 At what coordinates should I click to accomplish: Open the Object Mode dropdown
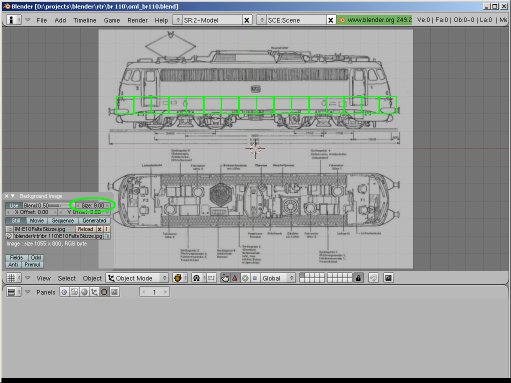pos(137,278)
